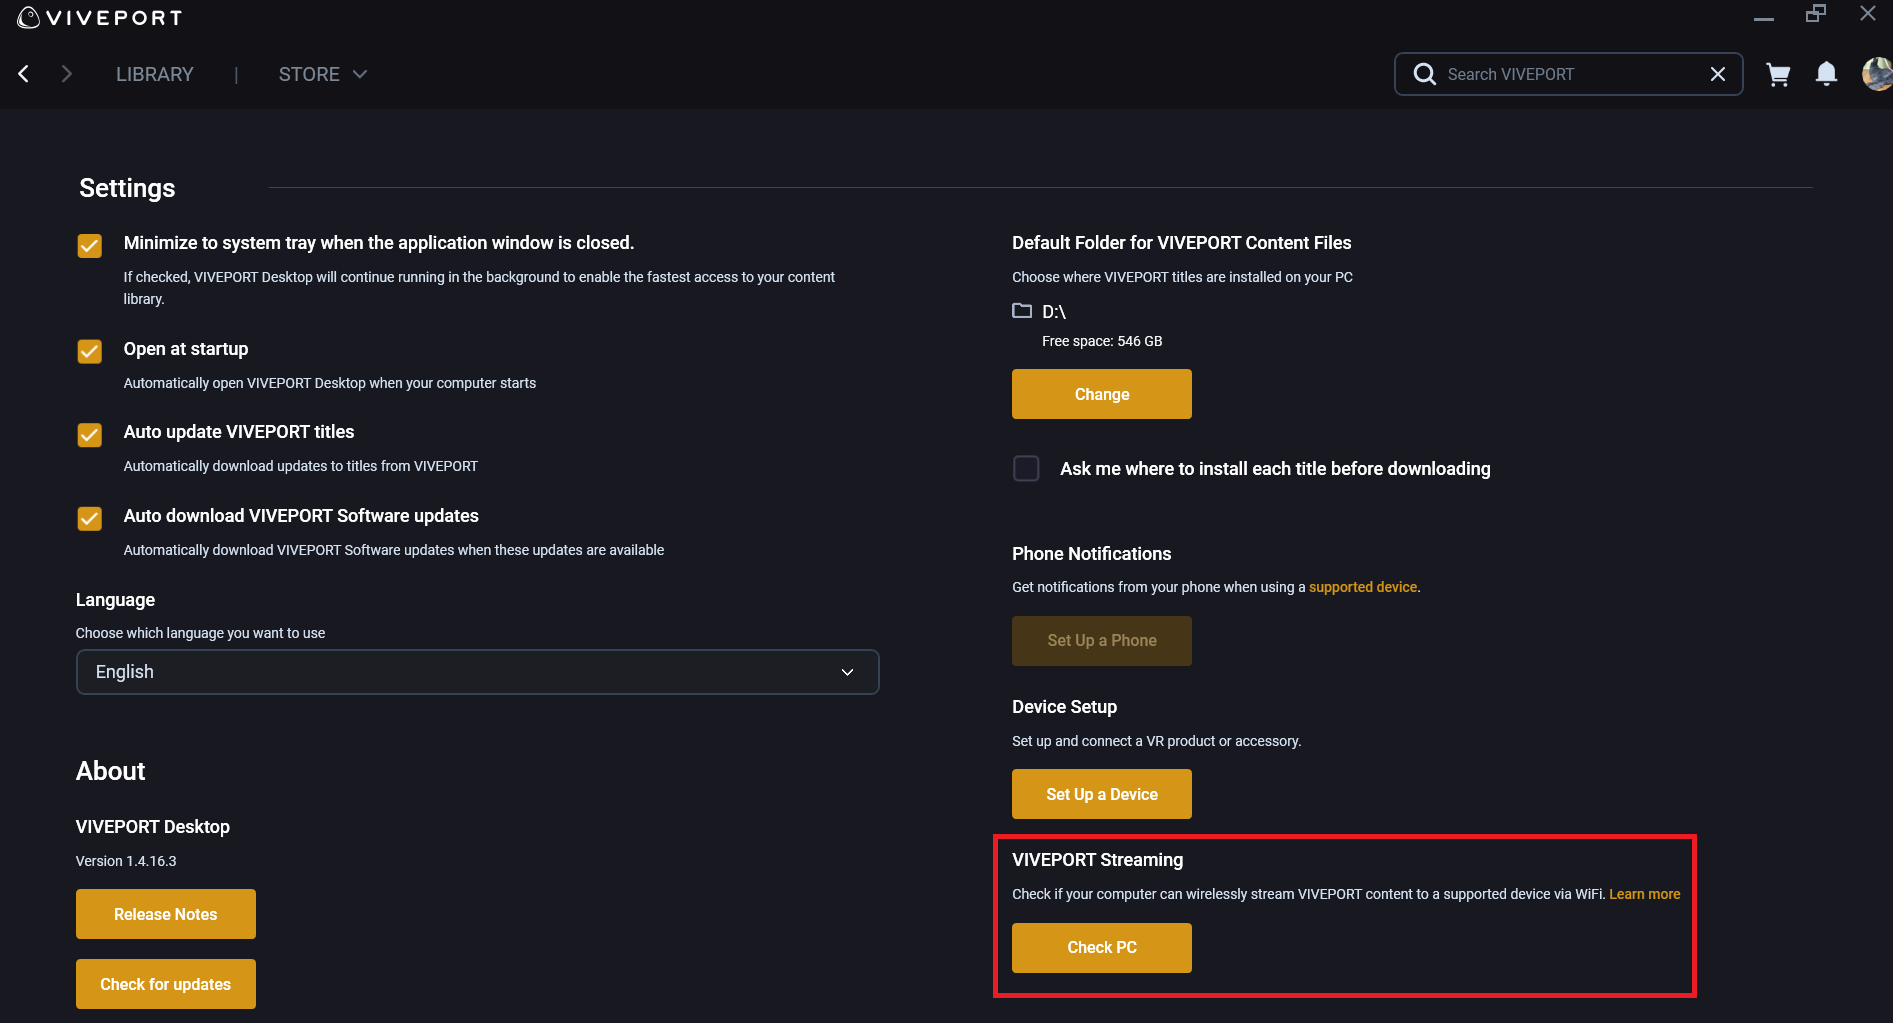This screenshot has height=1023, width=1893.
Task: Open Release Notes
Action: click(x=166, y=914)
